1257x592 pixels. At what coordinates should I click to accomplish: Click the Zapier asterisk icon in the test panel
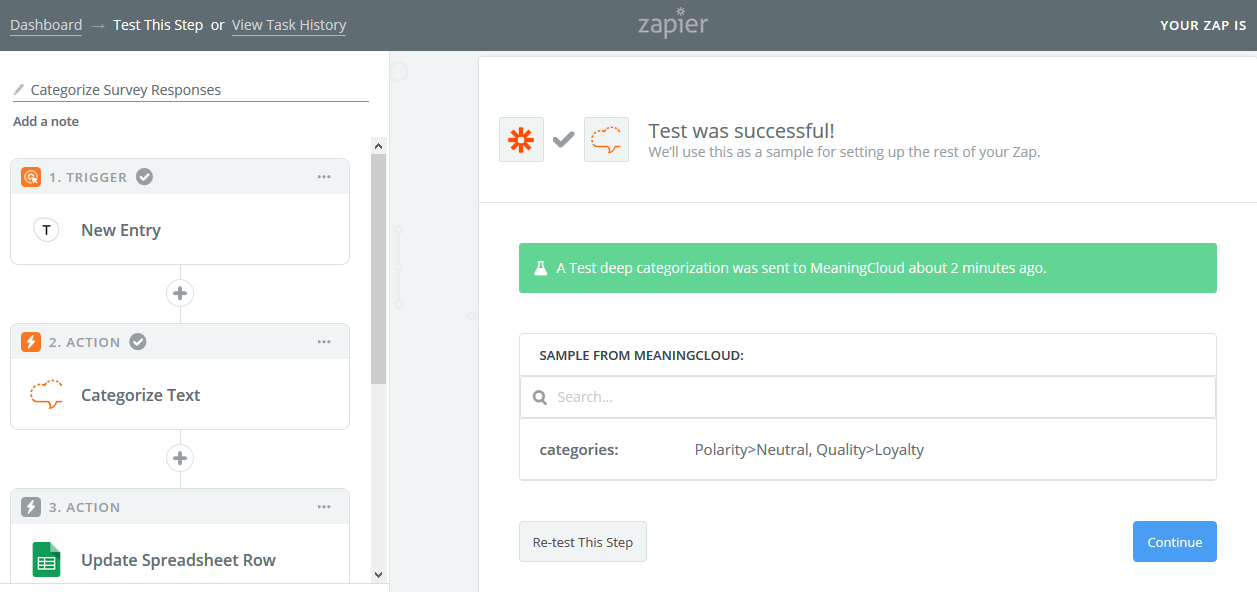[x=521, y=139]
